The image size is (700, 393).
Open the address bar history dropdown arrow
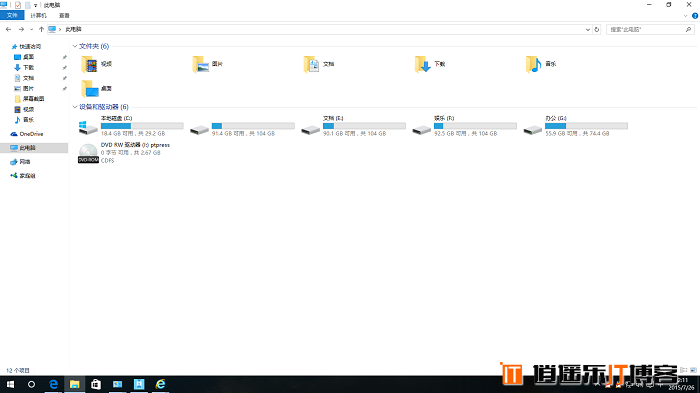[x=588, y=29]
